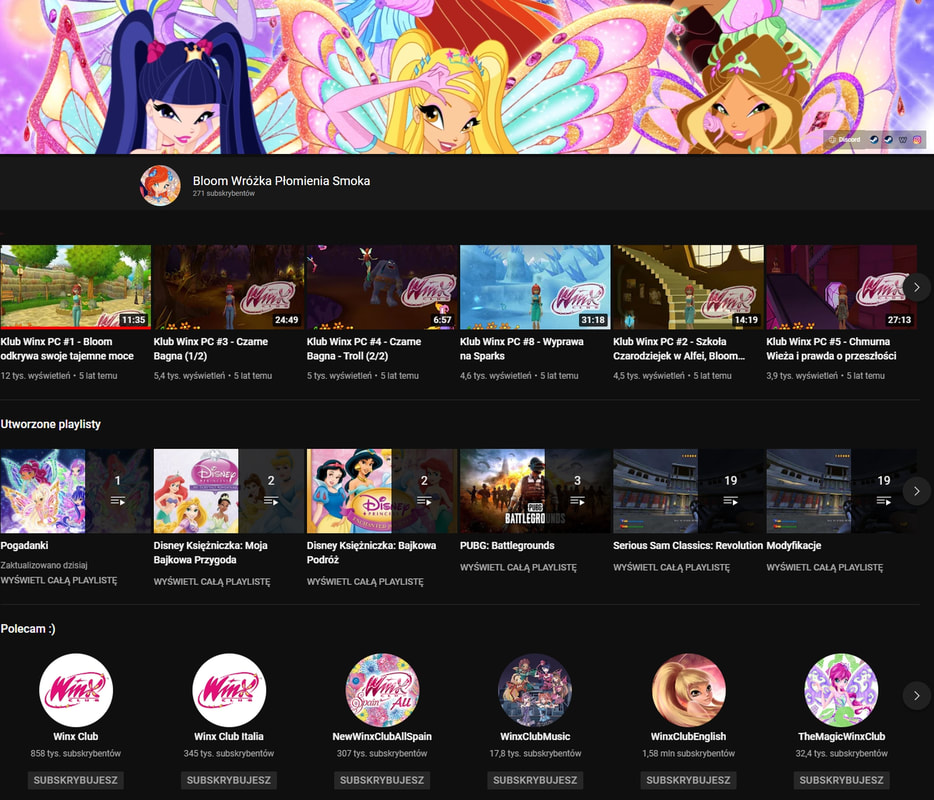Viewport: 934px width, 800px height.
Task: Open the TheMagicWinxClub channel avatar
Action: pos(841,690)
